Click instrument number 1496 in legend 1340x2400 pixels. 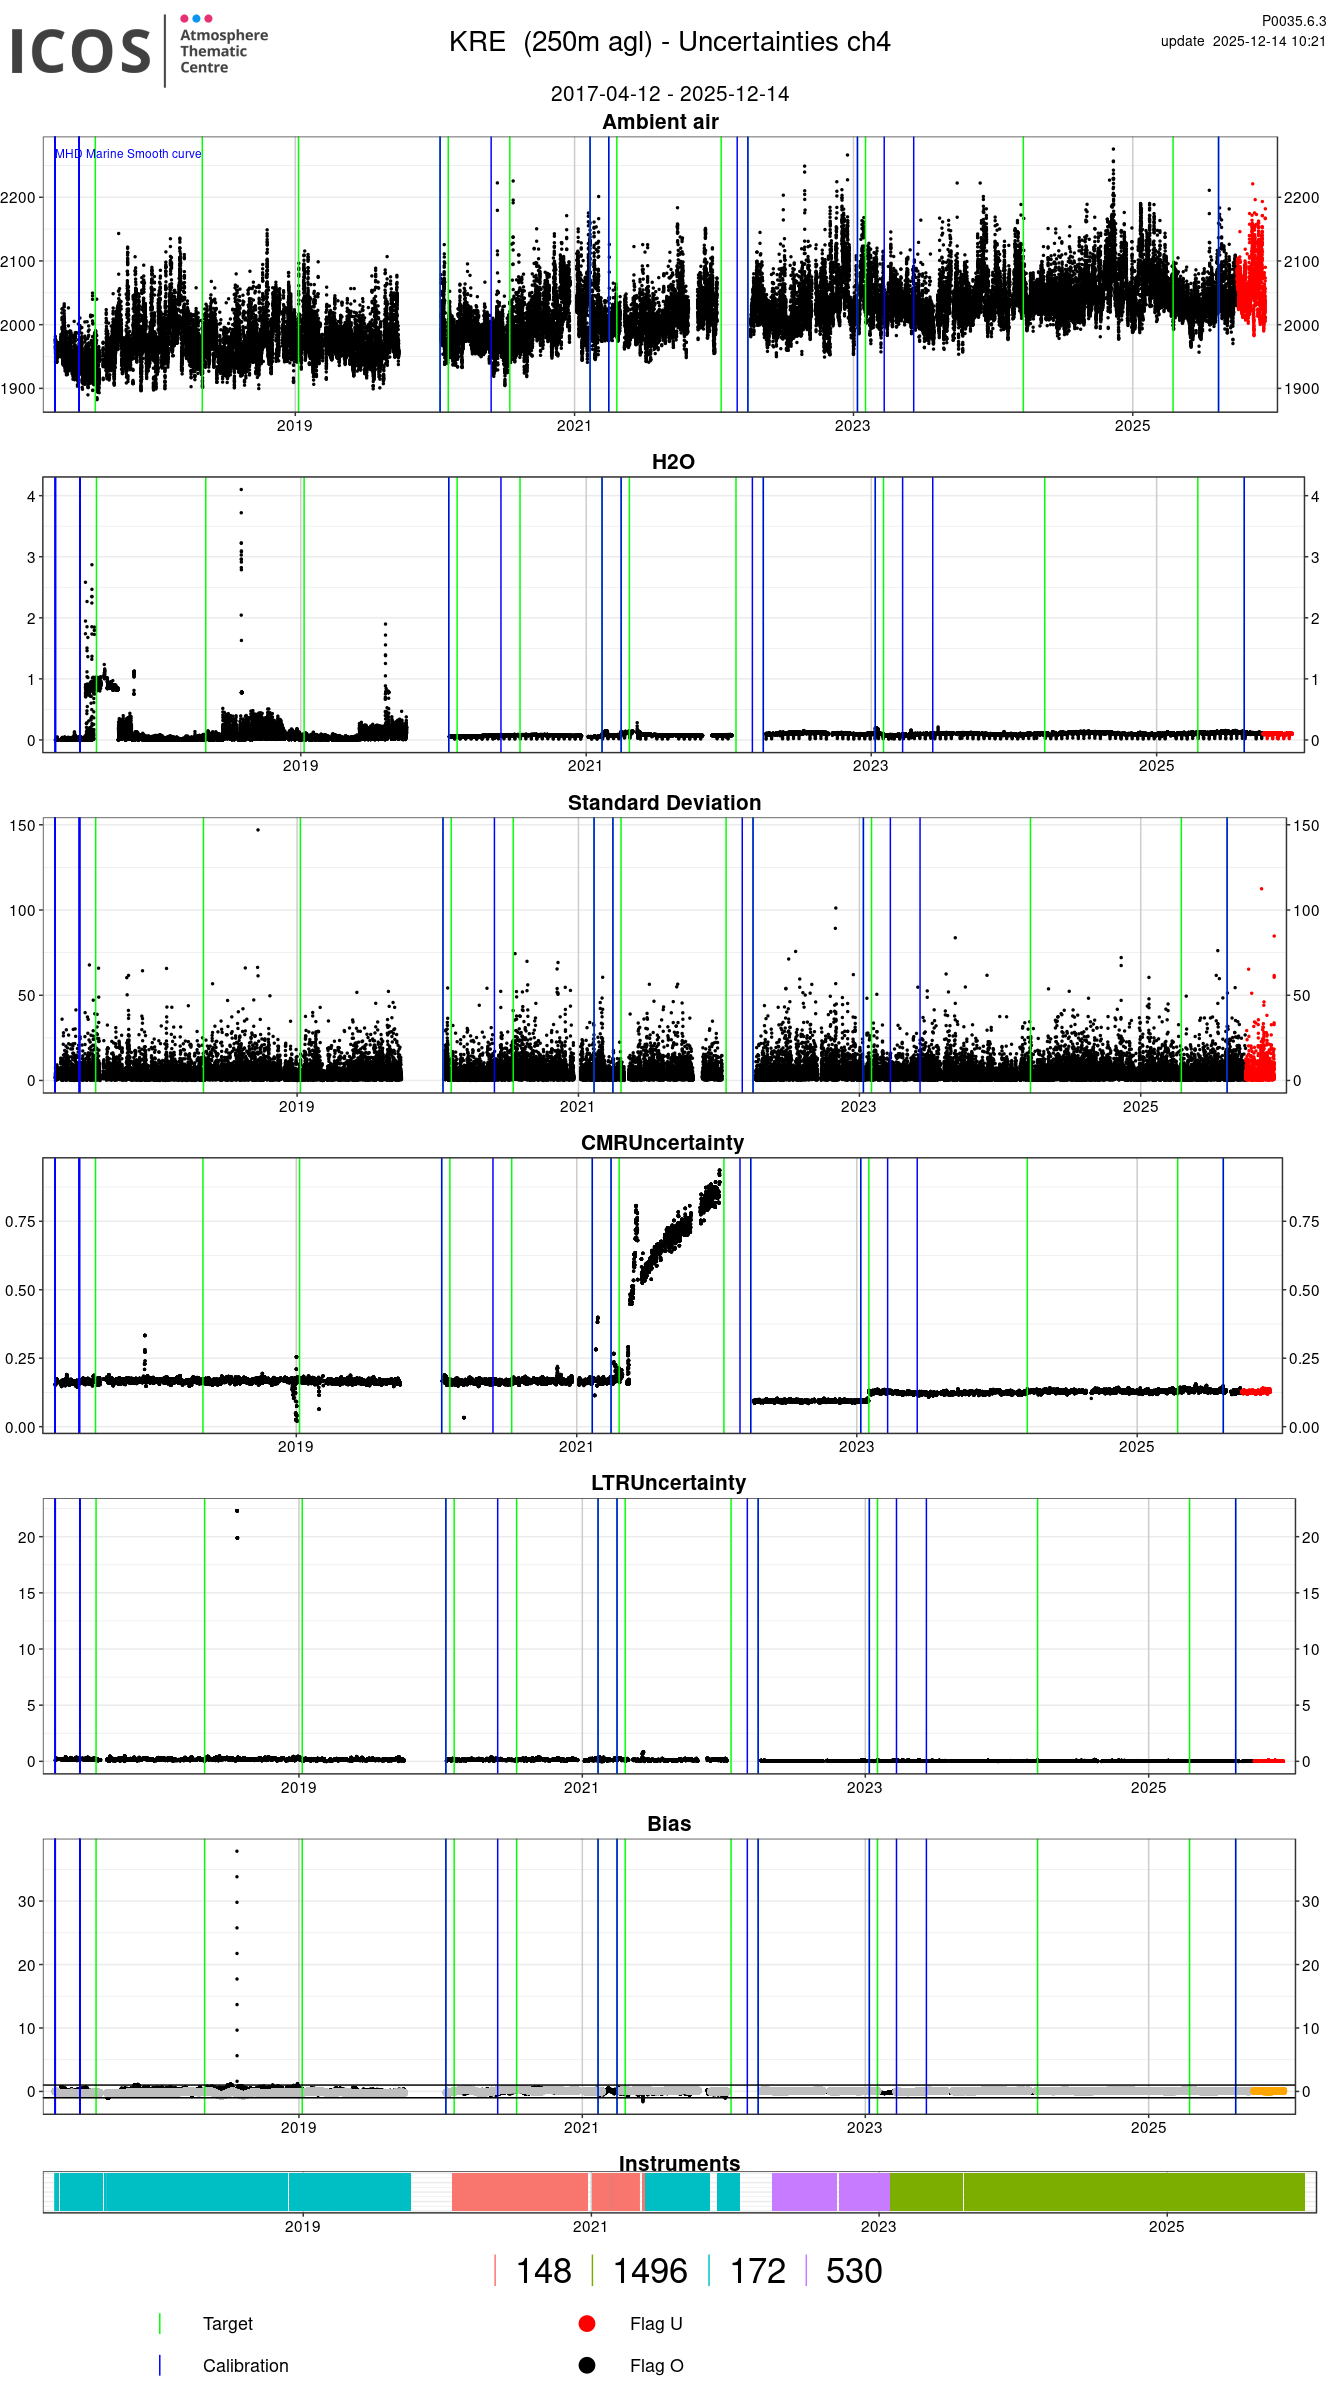650,2271
